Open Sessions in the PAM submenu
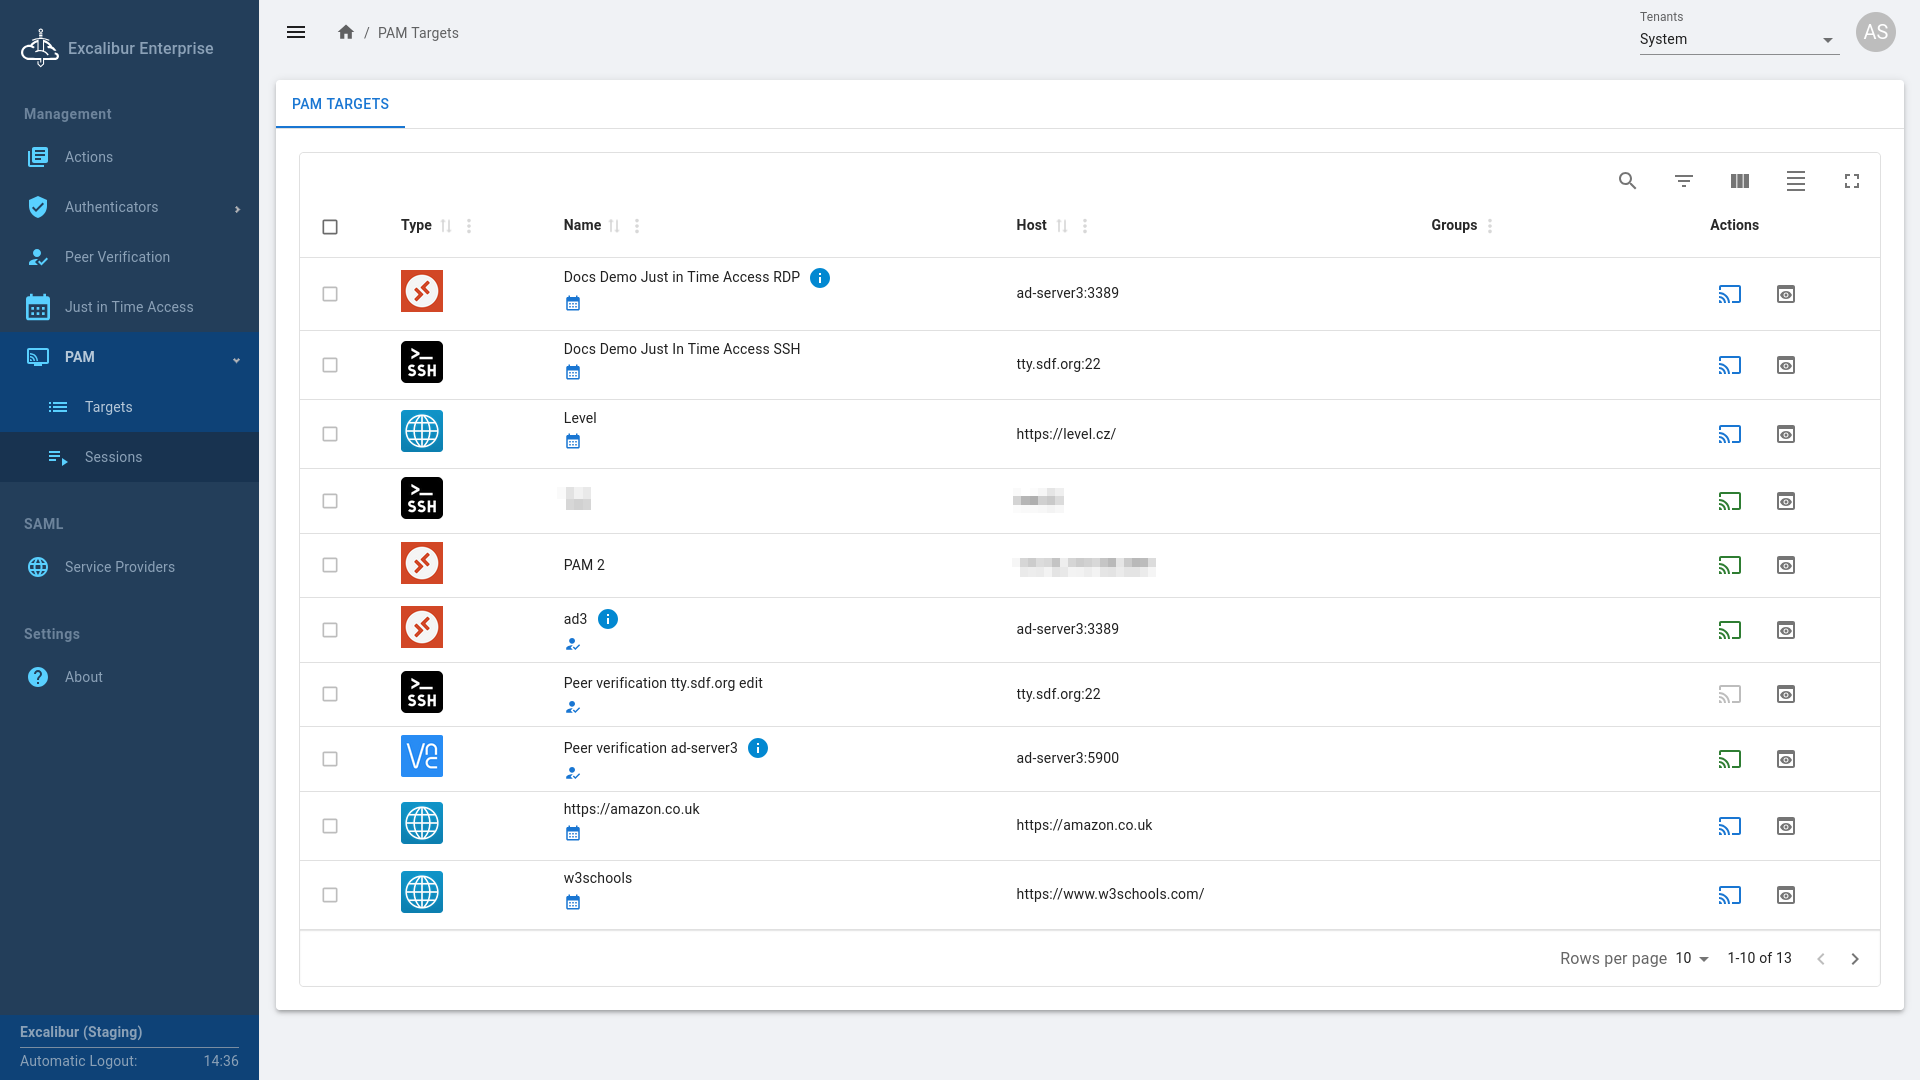The height and width of the screenshot is (1080, 1920). 113,457
